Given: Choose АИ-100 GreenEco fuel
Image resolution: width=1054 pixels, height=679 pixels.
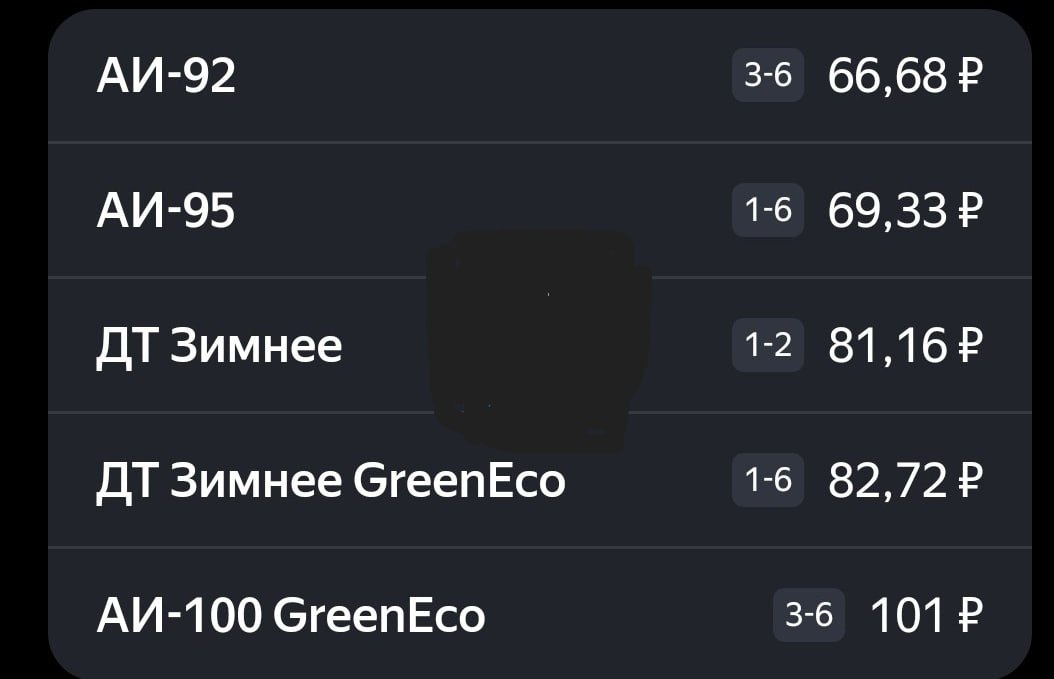Looking at the screenshot, I should pyautogui.click(x=291, y=615).
